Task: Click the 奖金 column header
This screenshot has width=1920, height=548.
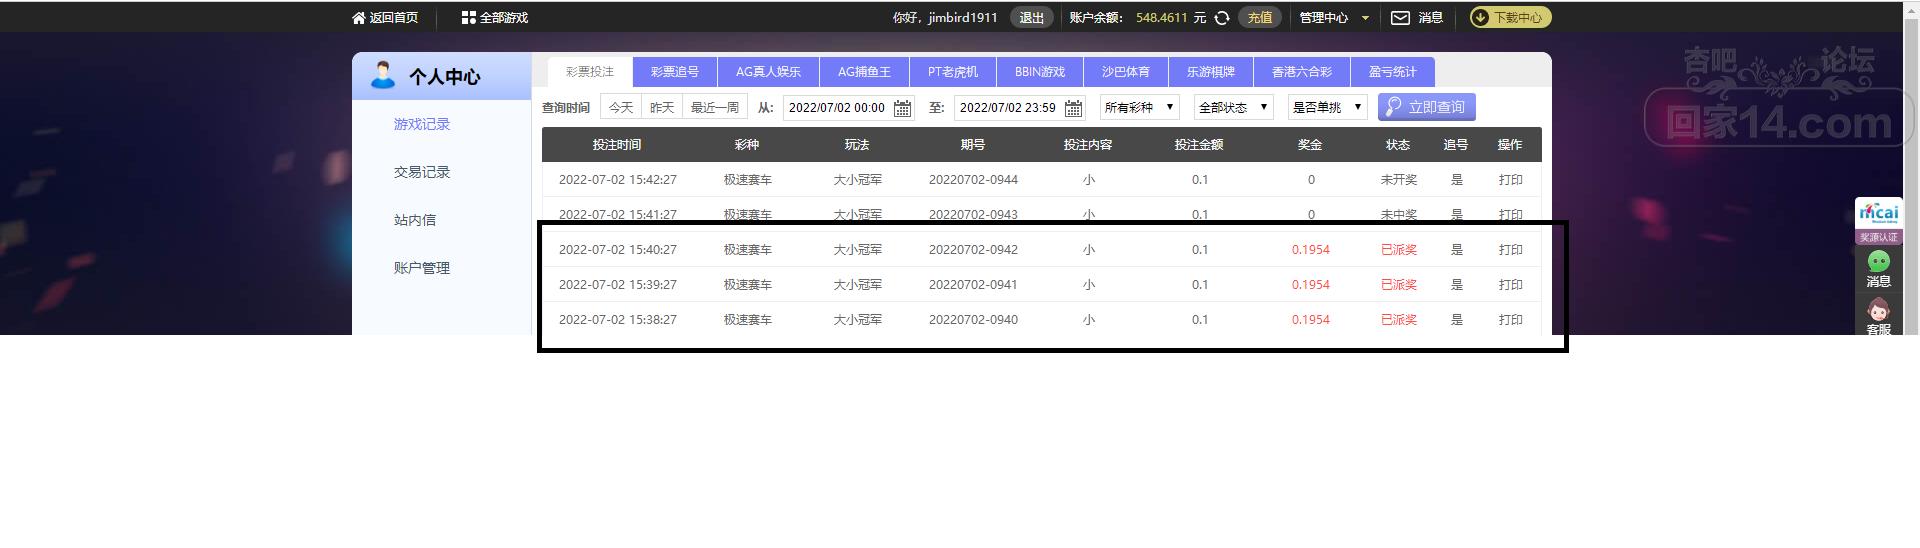Action: [1310, 145]
